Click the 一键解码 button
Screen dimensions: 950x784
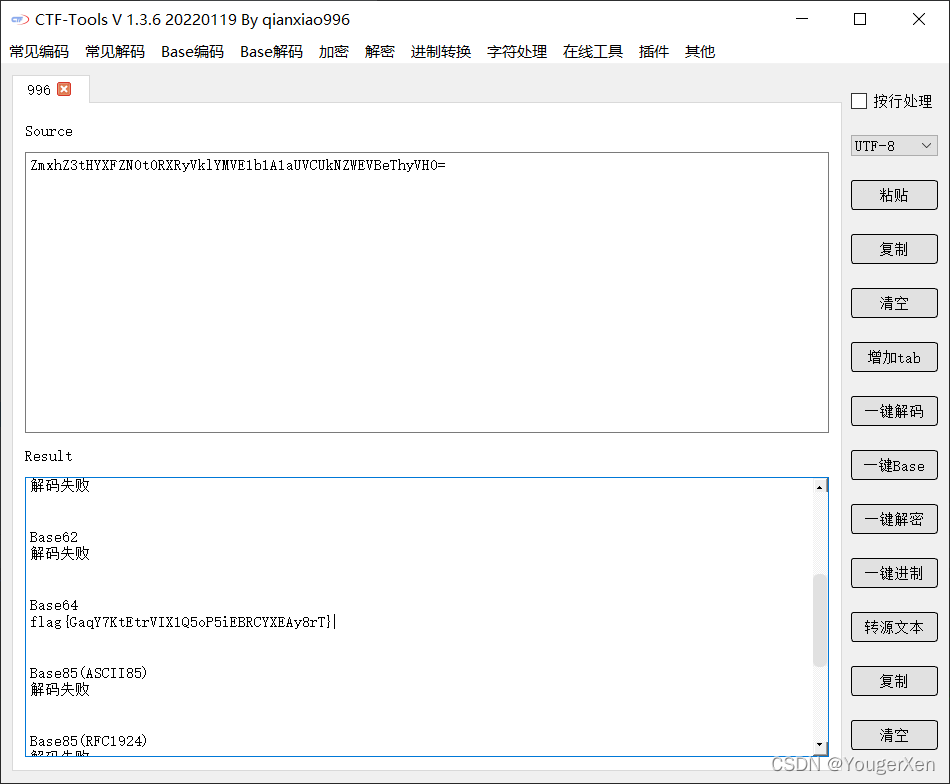click(x=894, y=411)
